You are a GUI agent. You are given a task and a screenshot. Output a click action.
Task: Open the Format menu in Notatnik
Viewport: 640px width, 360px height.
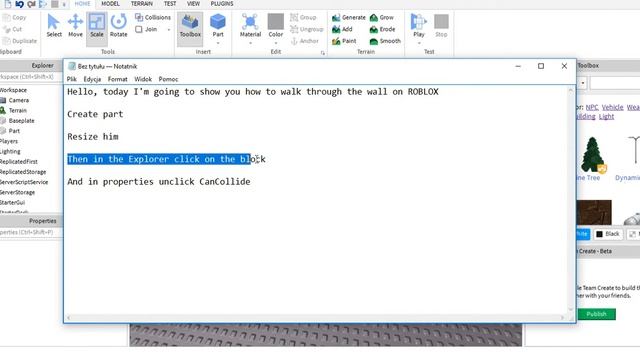click(x=118, y=79)
